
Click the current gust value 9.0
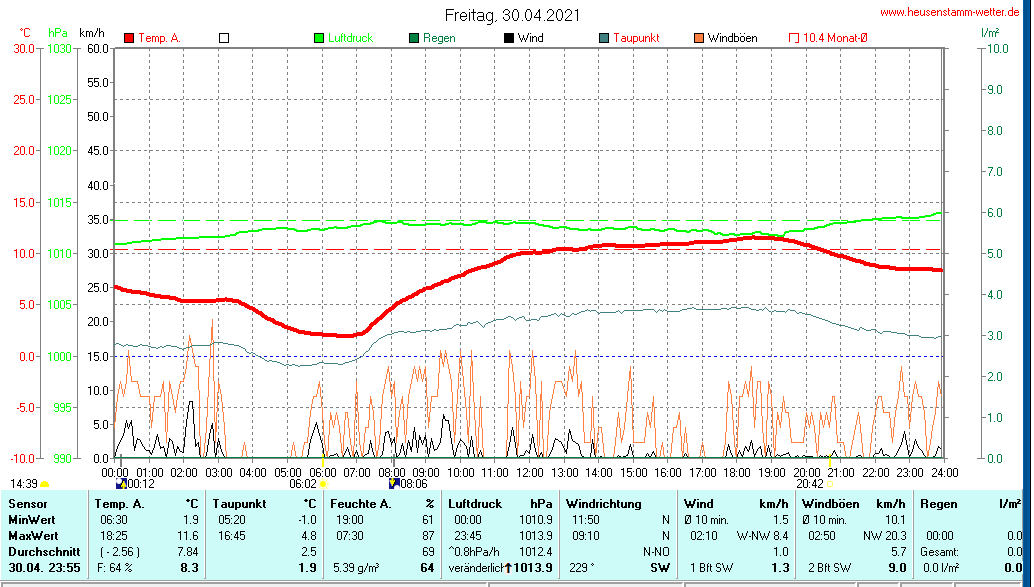tap(897, 568)
